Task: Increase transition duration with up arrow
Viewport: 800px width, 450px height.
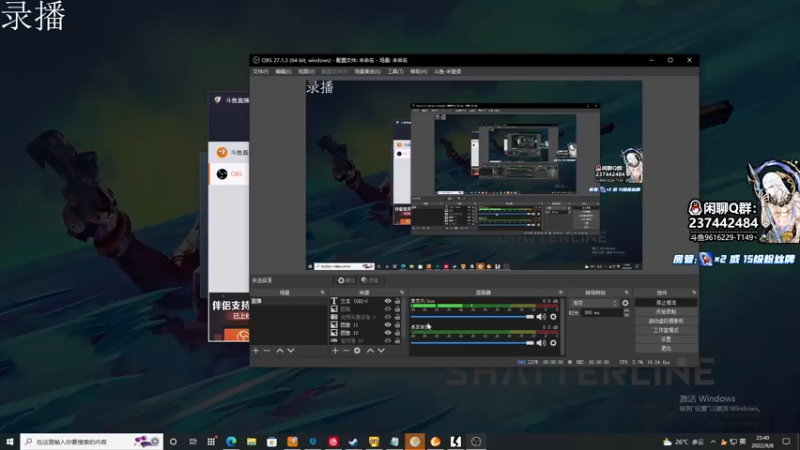Action: coord(627,311)
